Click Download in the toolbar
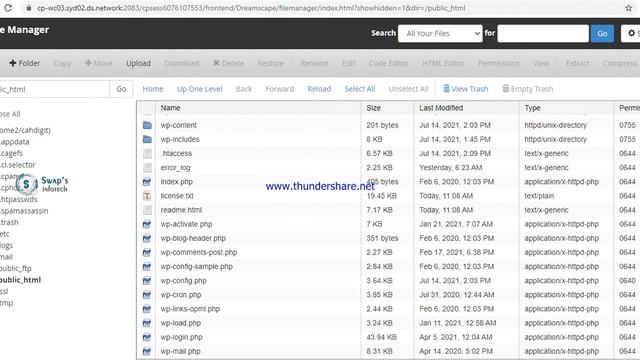The height and width of the screenshot is (360, 640). (x=182, y=63)
